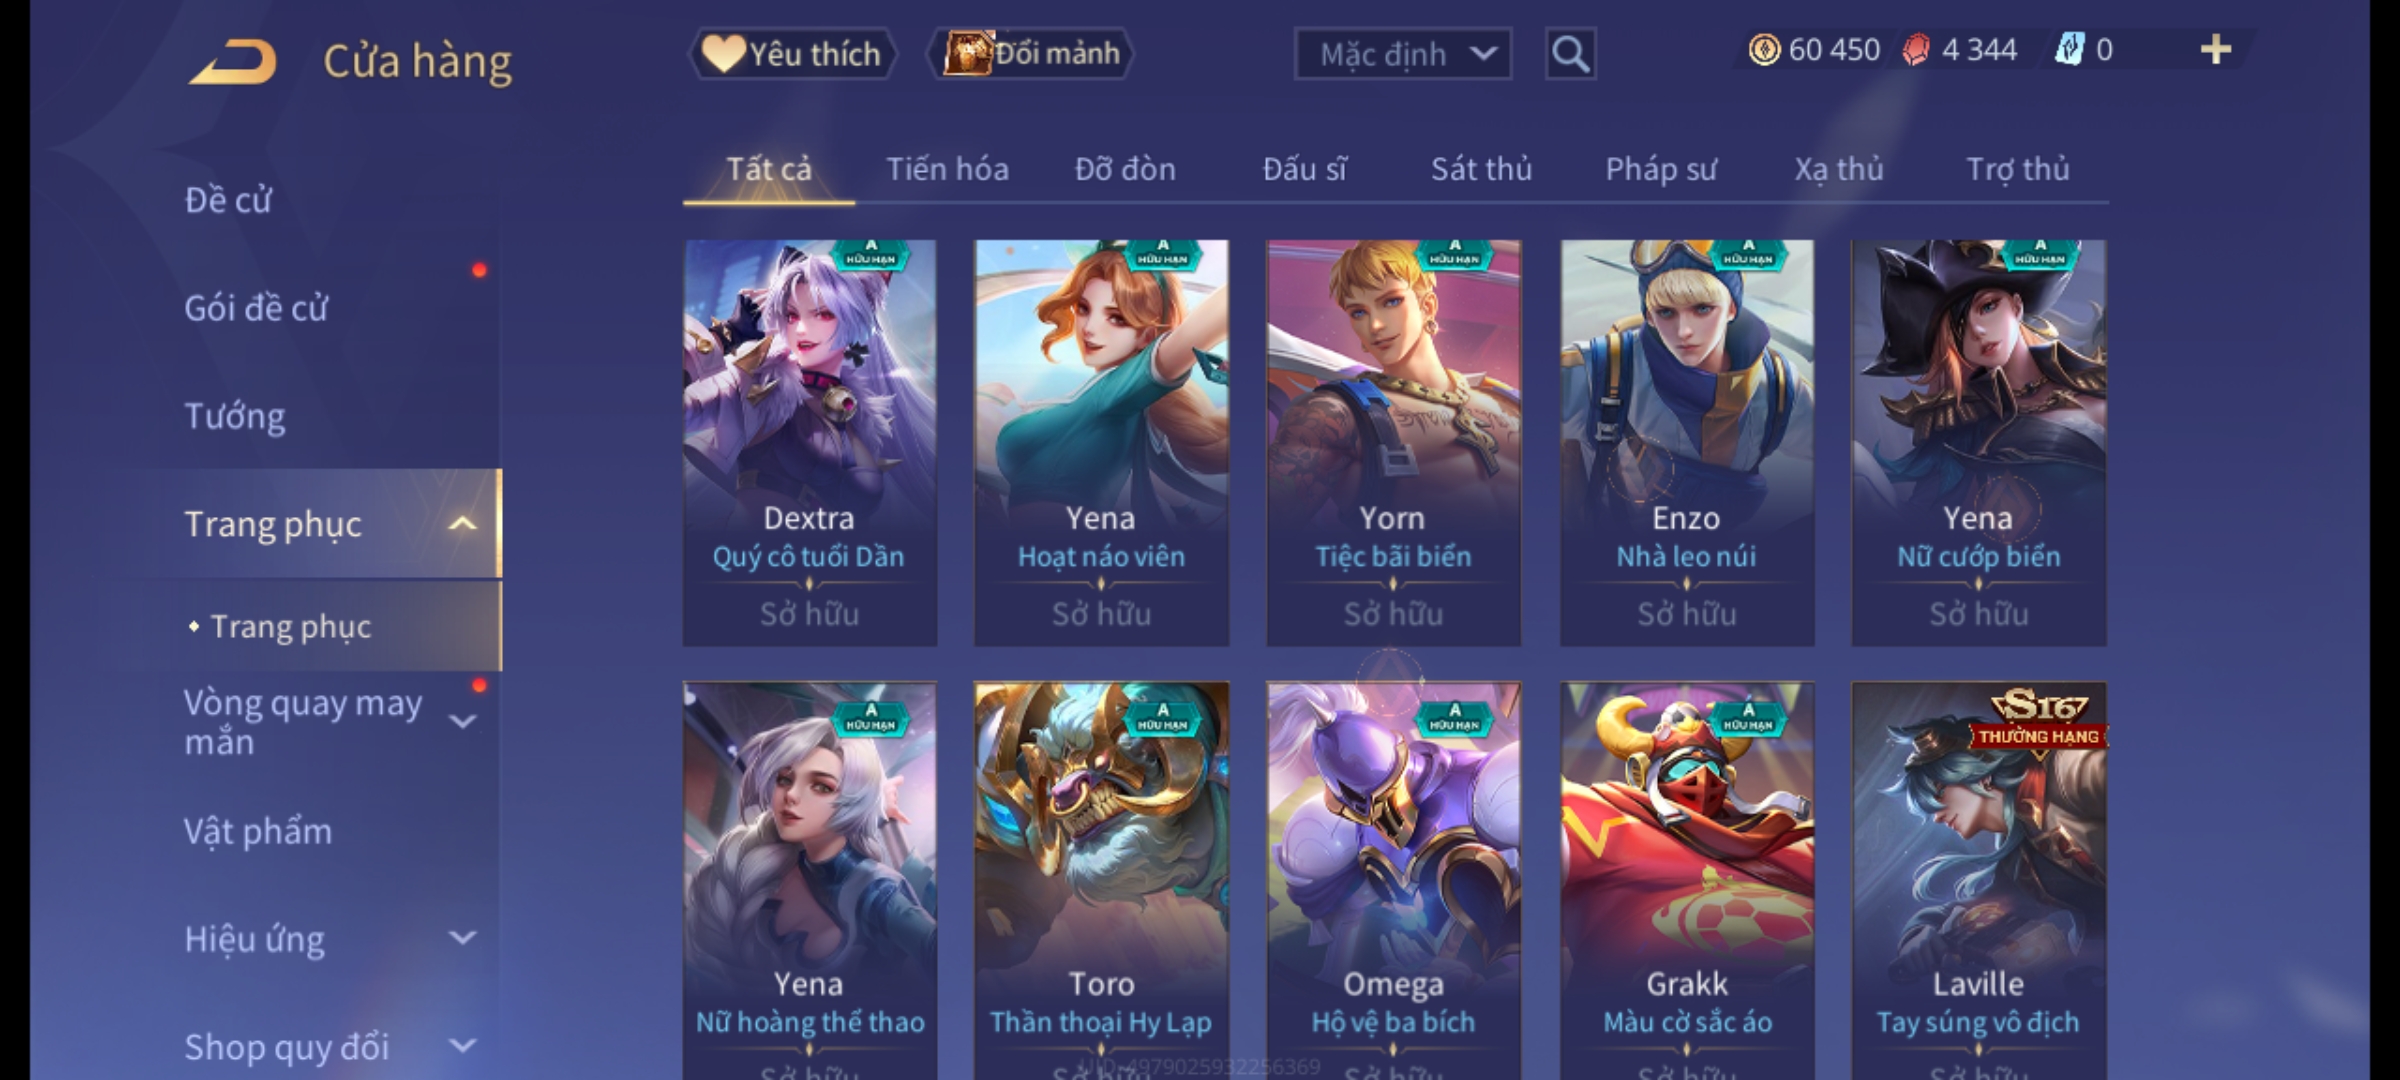Tap the blue voucher currency icon
The width and height of the screenshot is (2400, 1080).
pyautogui.click(x=2069, y=50)
